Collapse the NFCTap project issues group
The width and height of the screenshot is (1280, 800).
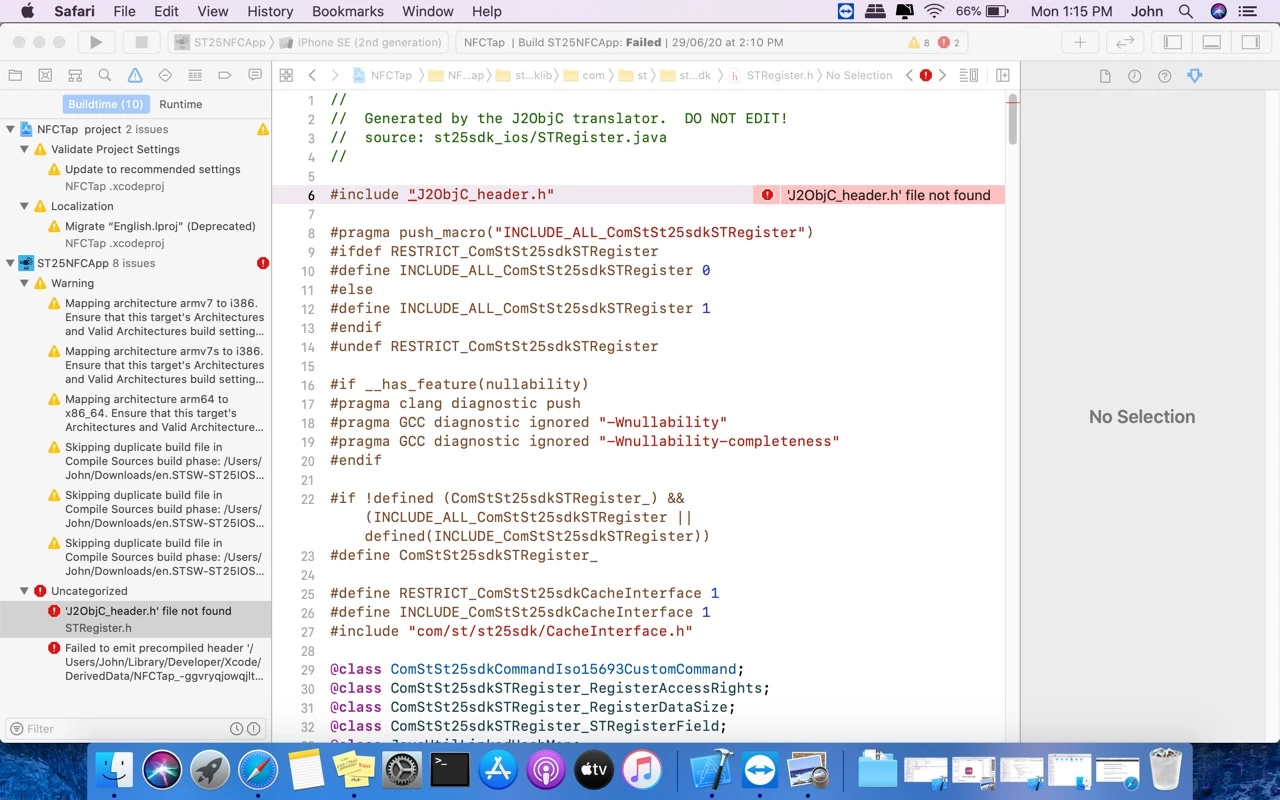tap(10, 129)
